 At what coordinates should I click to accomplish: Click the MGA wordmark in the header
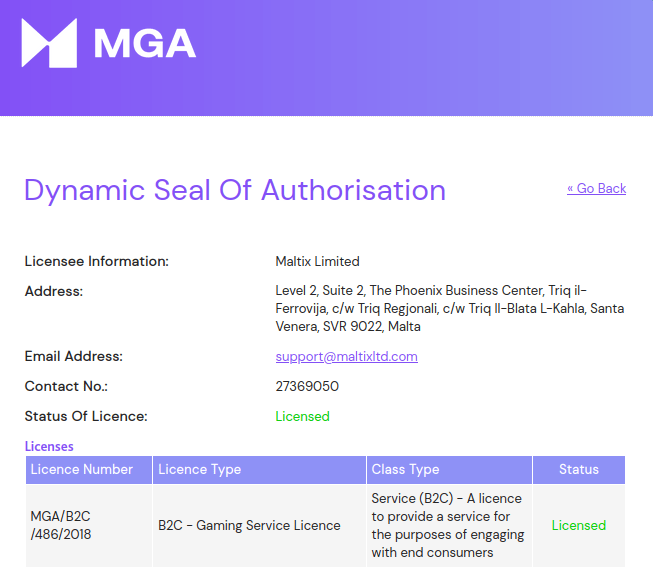[145, 43]
